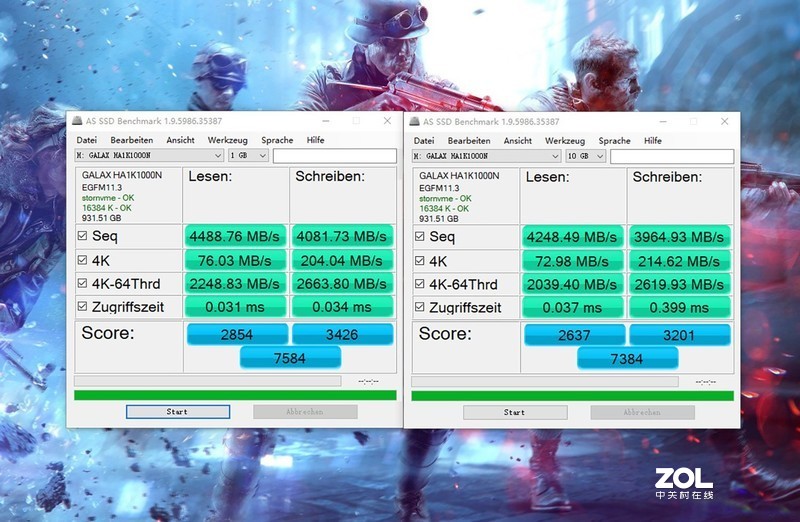
Task: Click the write score 3201
Action: point(680,335)
